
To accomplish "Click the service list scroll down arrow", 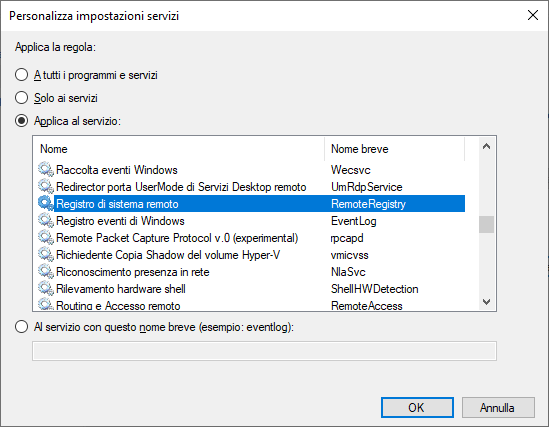I will pos(486,302).
